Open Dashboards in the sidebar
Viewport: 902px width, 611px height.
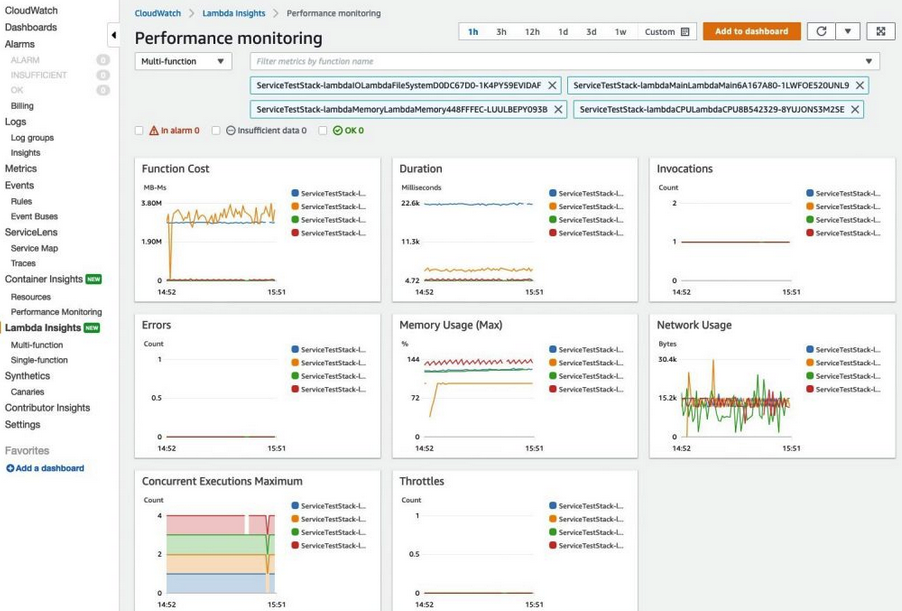[x=30, y=27]
